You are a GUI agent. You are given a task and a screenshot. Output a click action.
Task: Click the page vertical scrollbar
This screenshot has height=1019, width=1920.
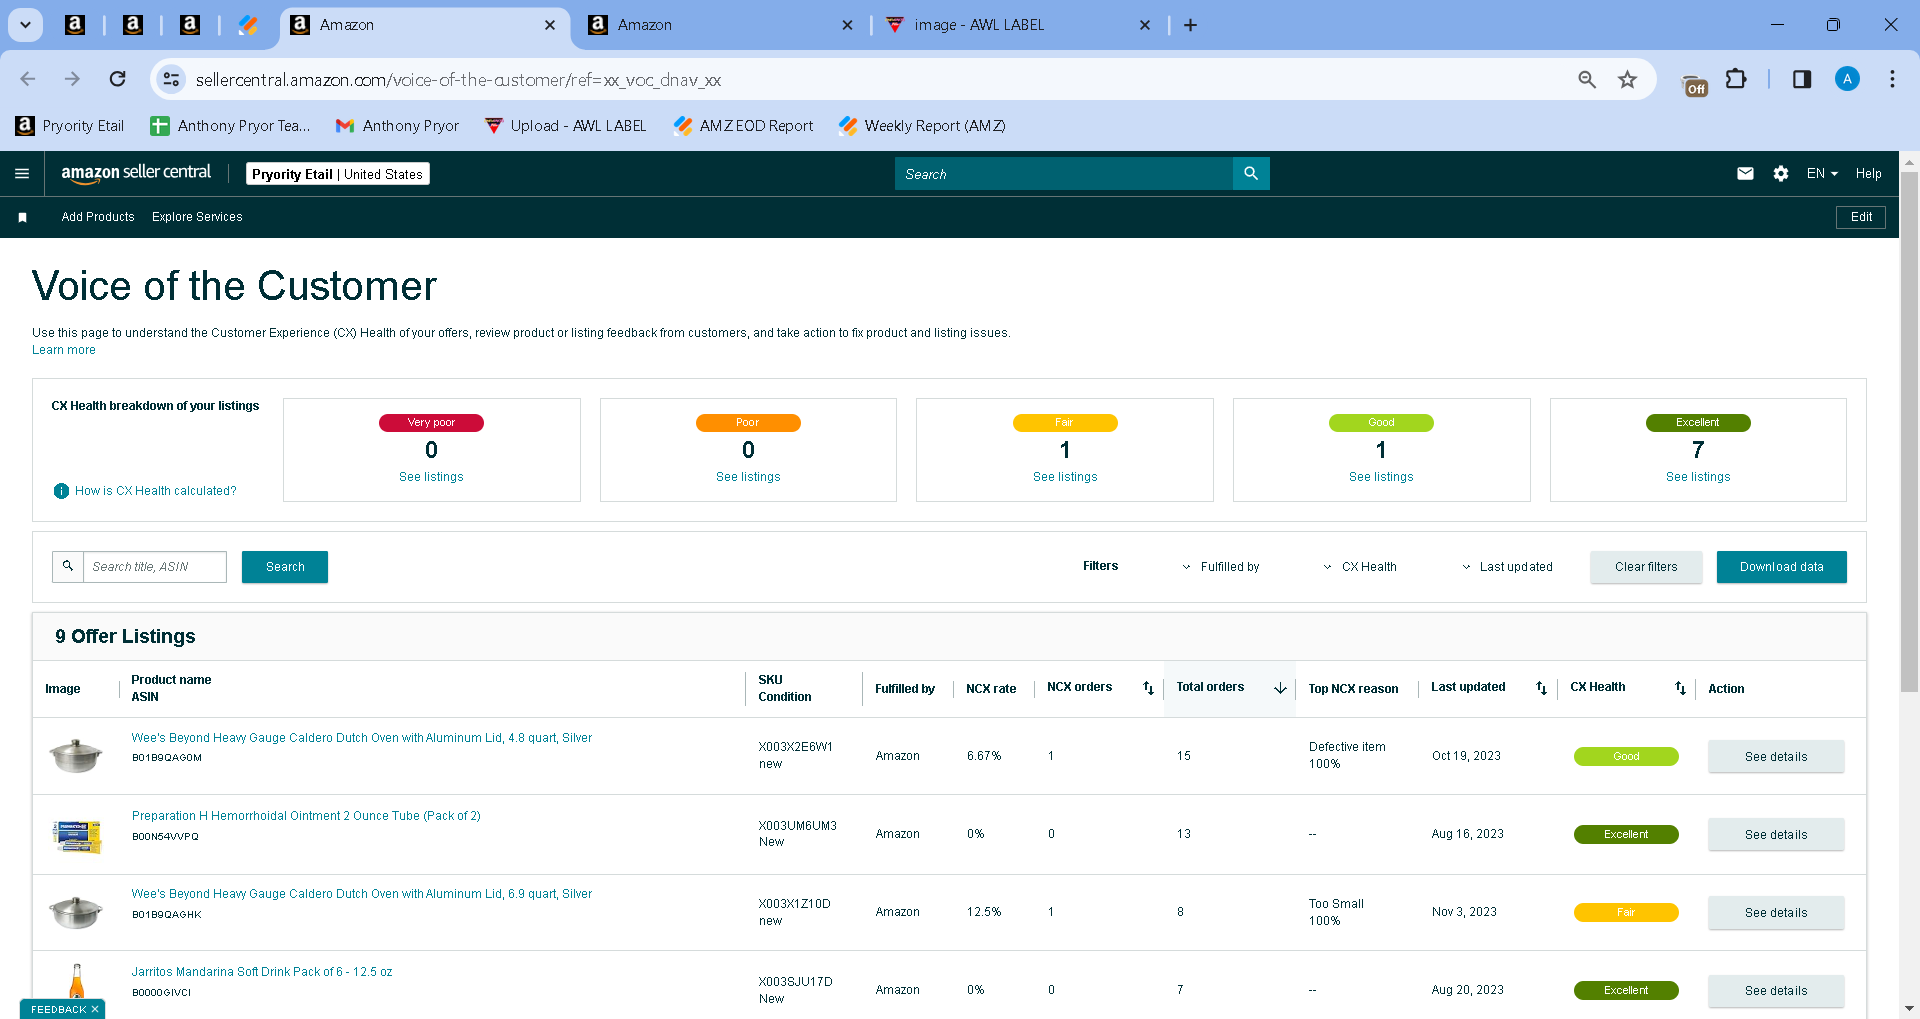coord(1909,430)
